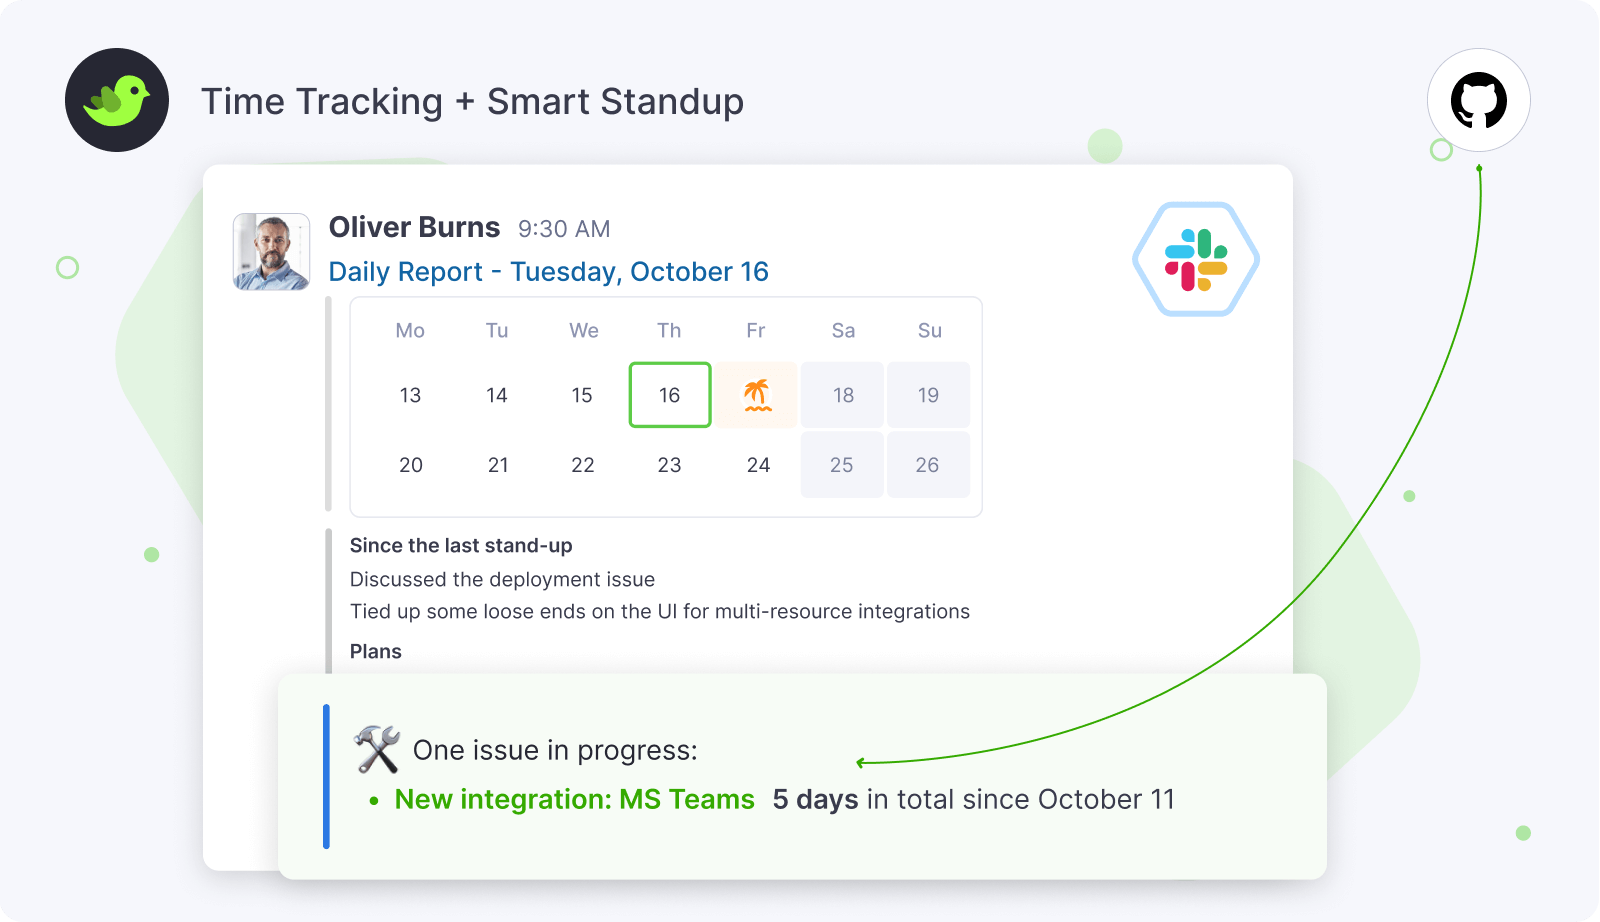The width and height of the screenshot is (1600, 922).
Task: Click the hammer and wrench icon
Action: 377,749
